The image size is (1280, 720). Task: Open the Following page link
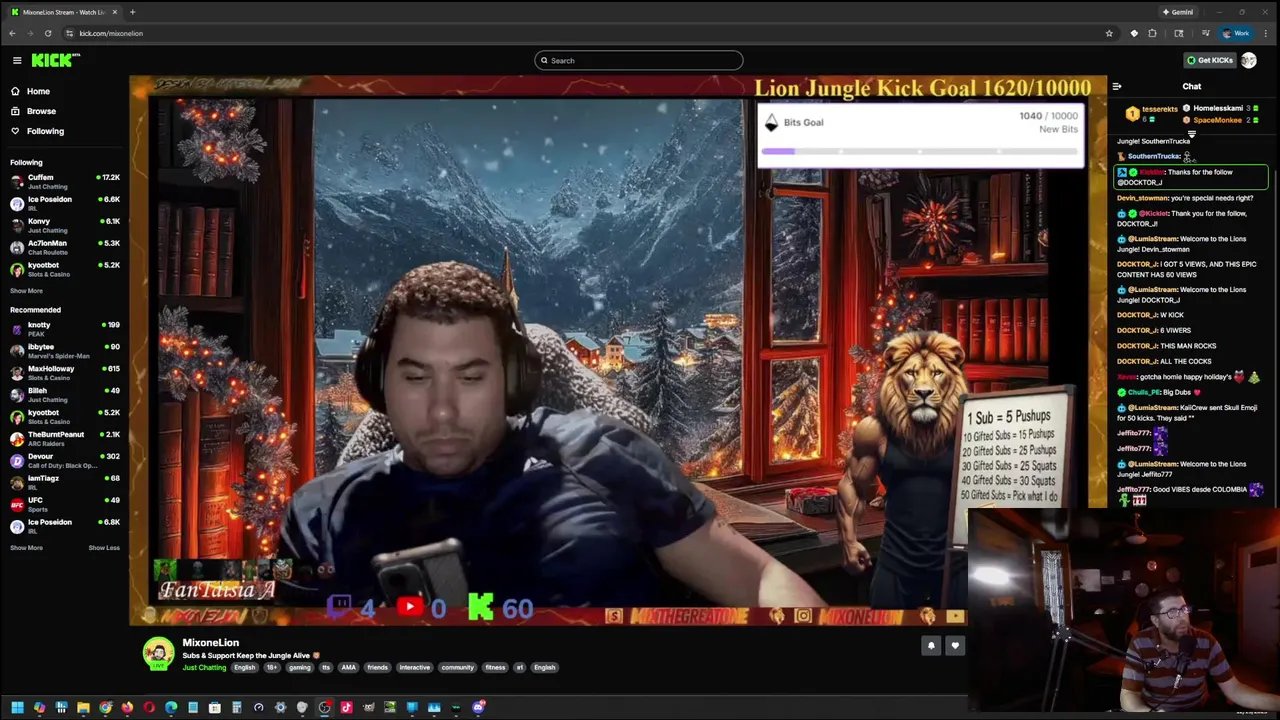[x=45, y=131]
